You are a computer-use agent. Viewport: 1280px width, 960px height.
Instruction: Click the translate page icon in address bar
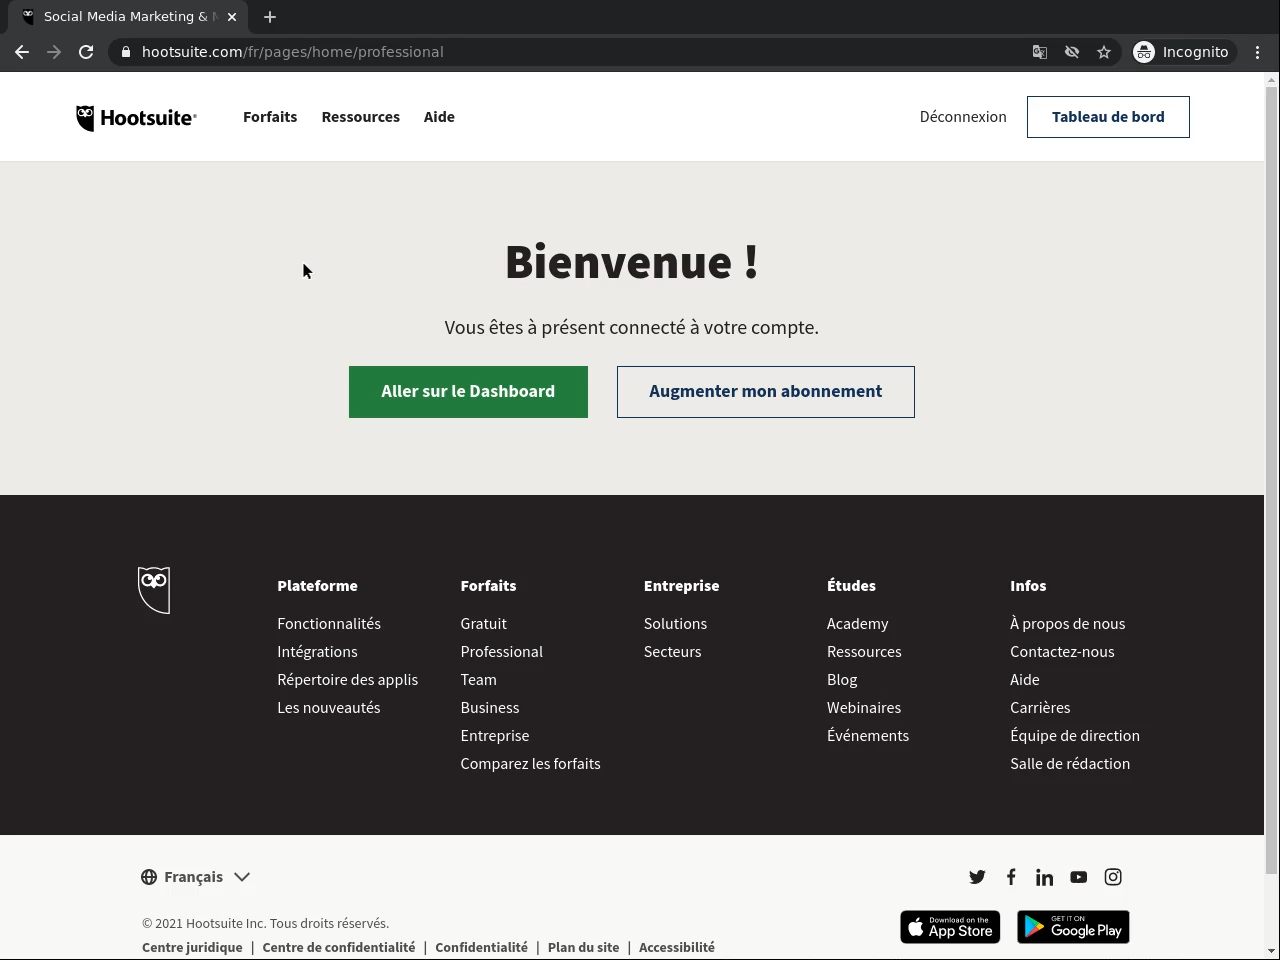tap(1040, 52)
